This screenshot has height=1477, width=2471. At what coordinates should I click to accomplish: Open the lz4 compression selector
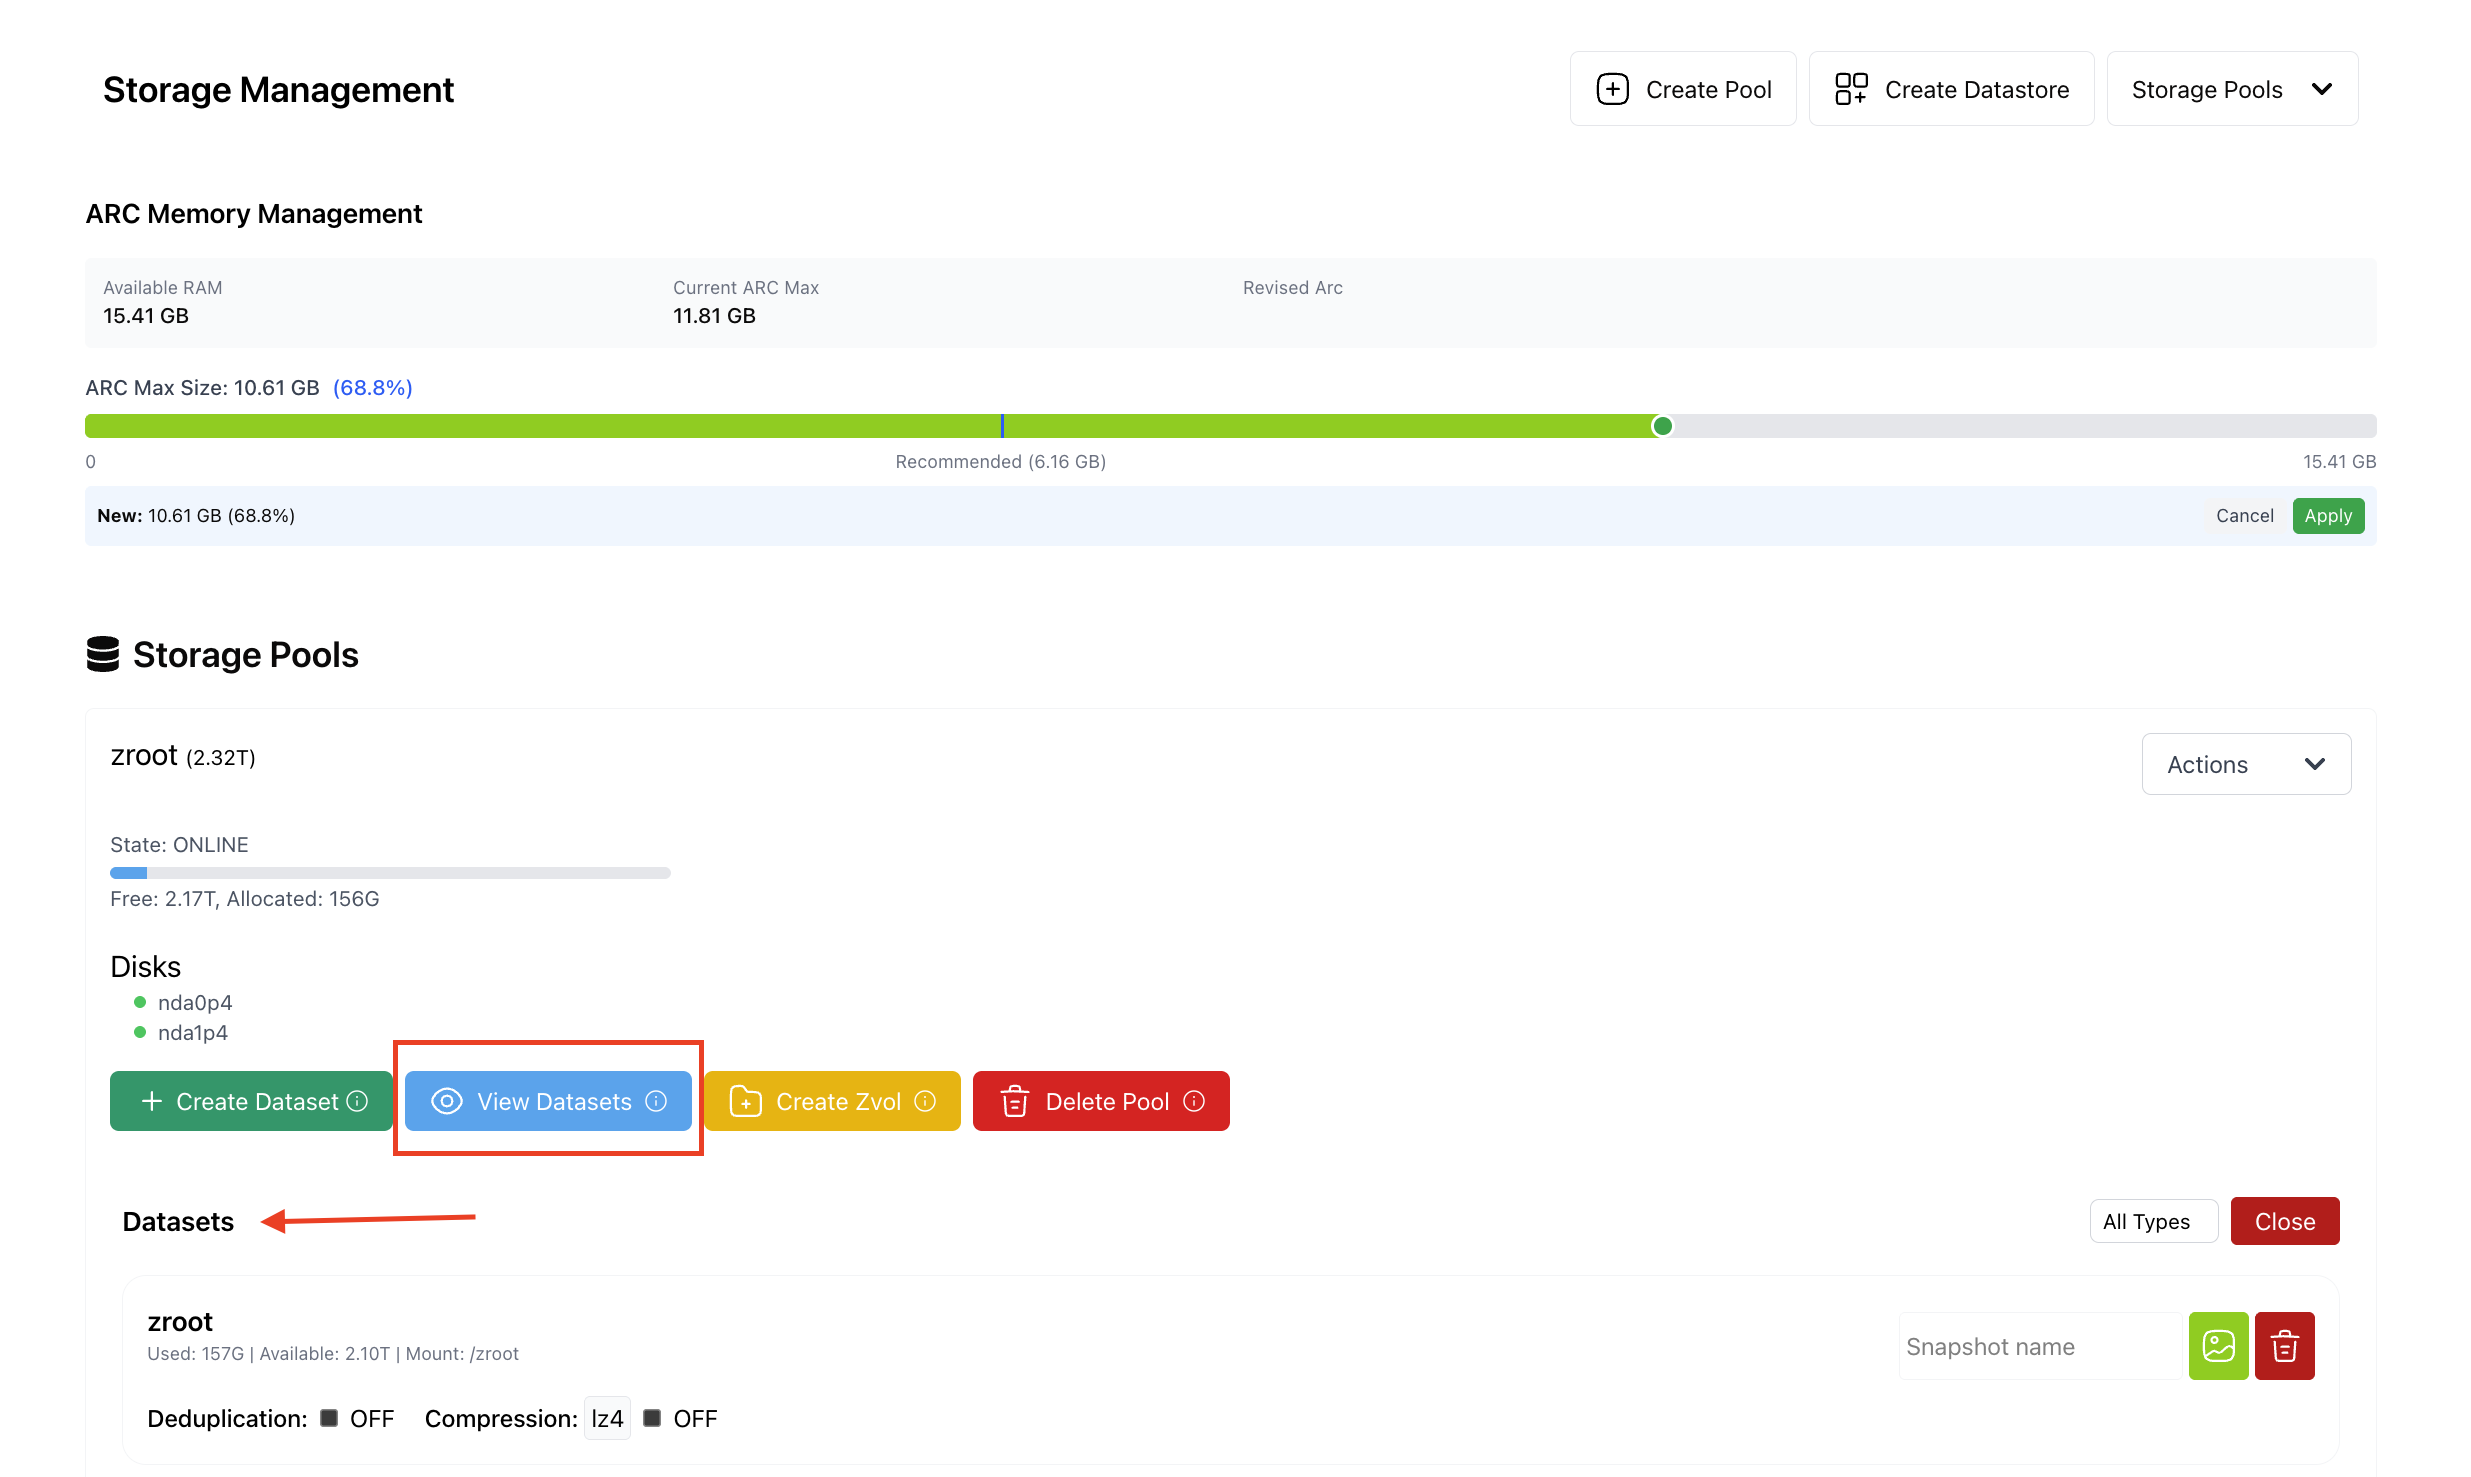click(607, 1418)
